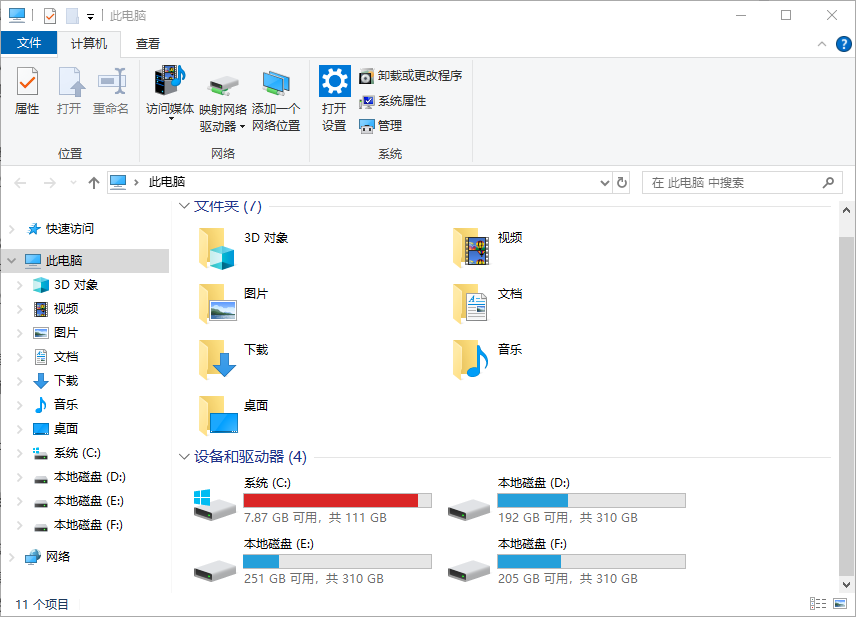856x617 pixels.
Task: Click the refresh button beside the address bar
Action: [622, 182]
